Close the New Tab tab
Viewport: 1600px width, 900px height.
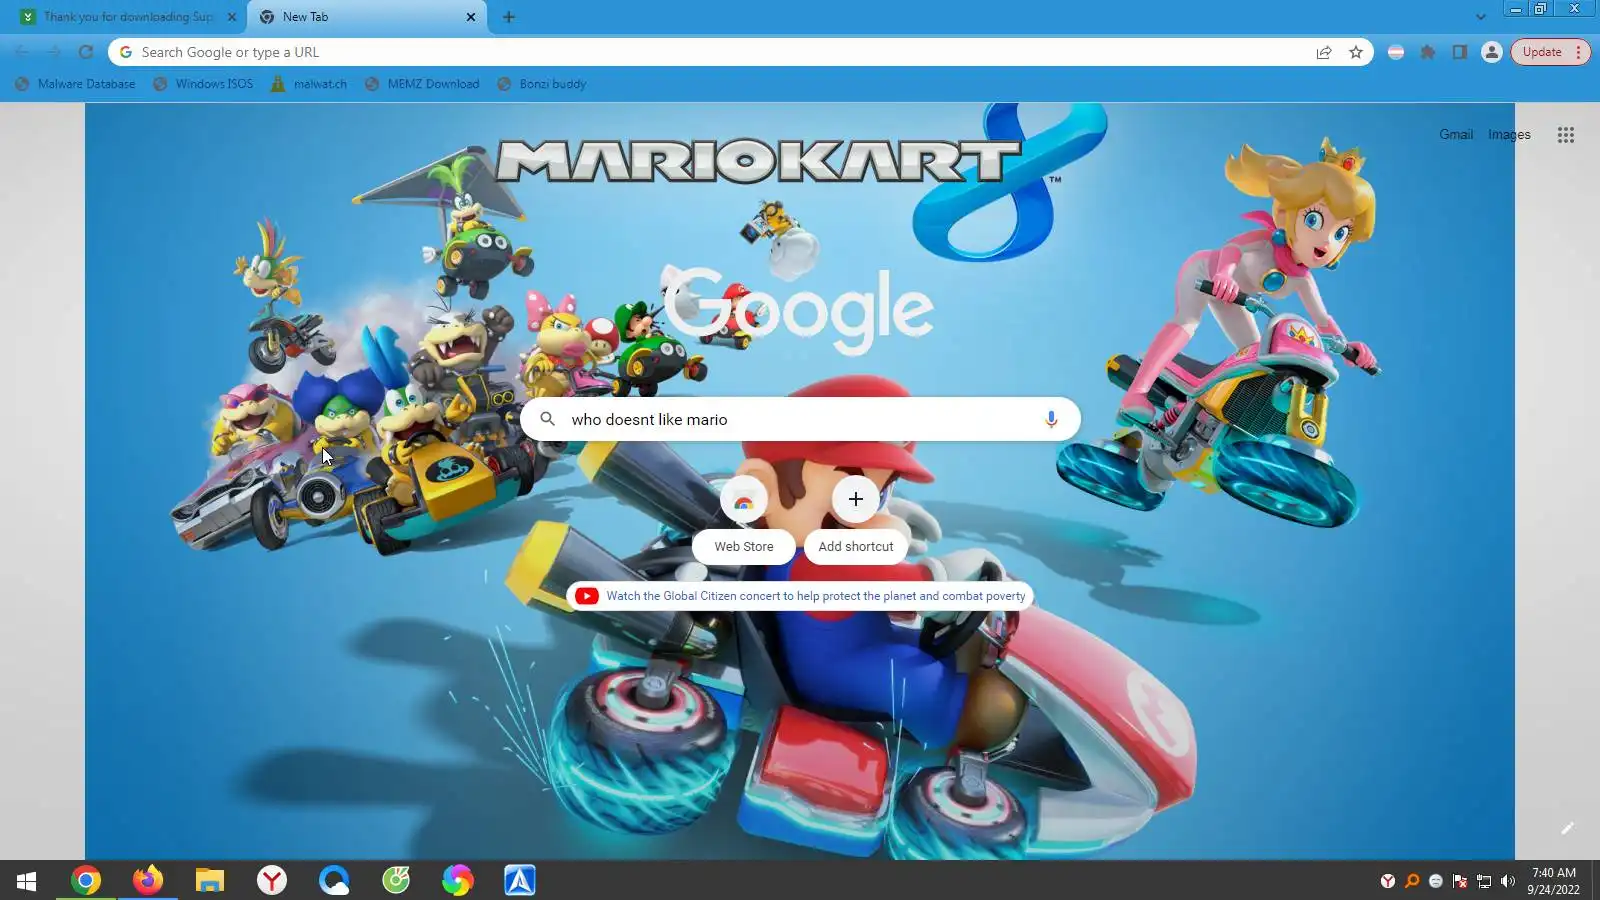[471, 17]
